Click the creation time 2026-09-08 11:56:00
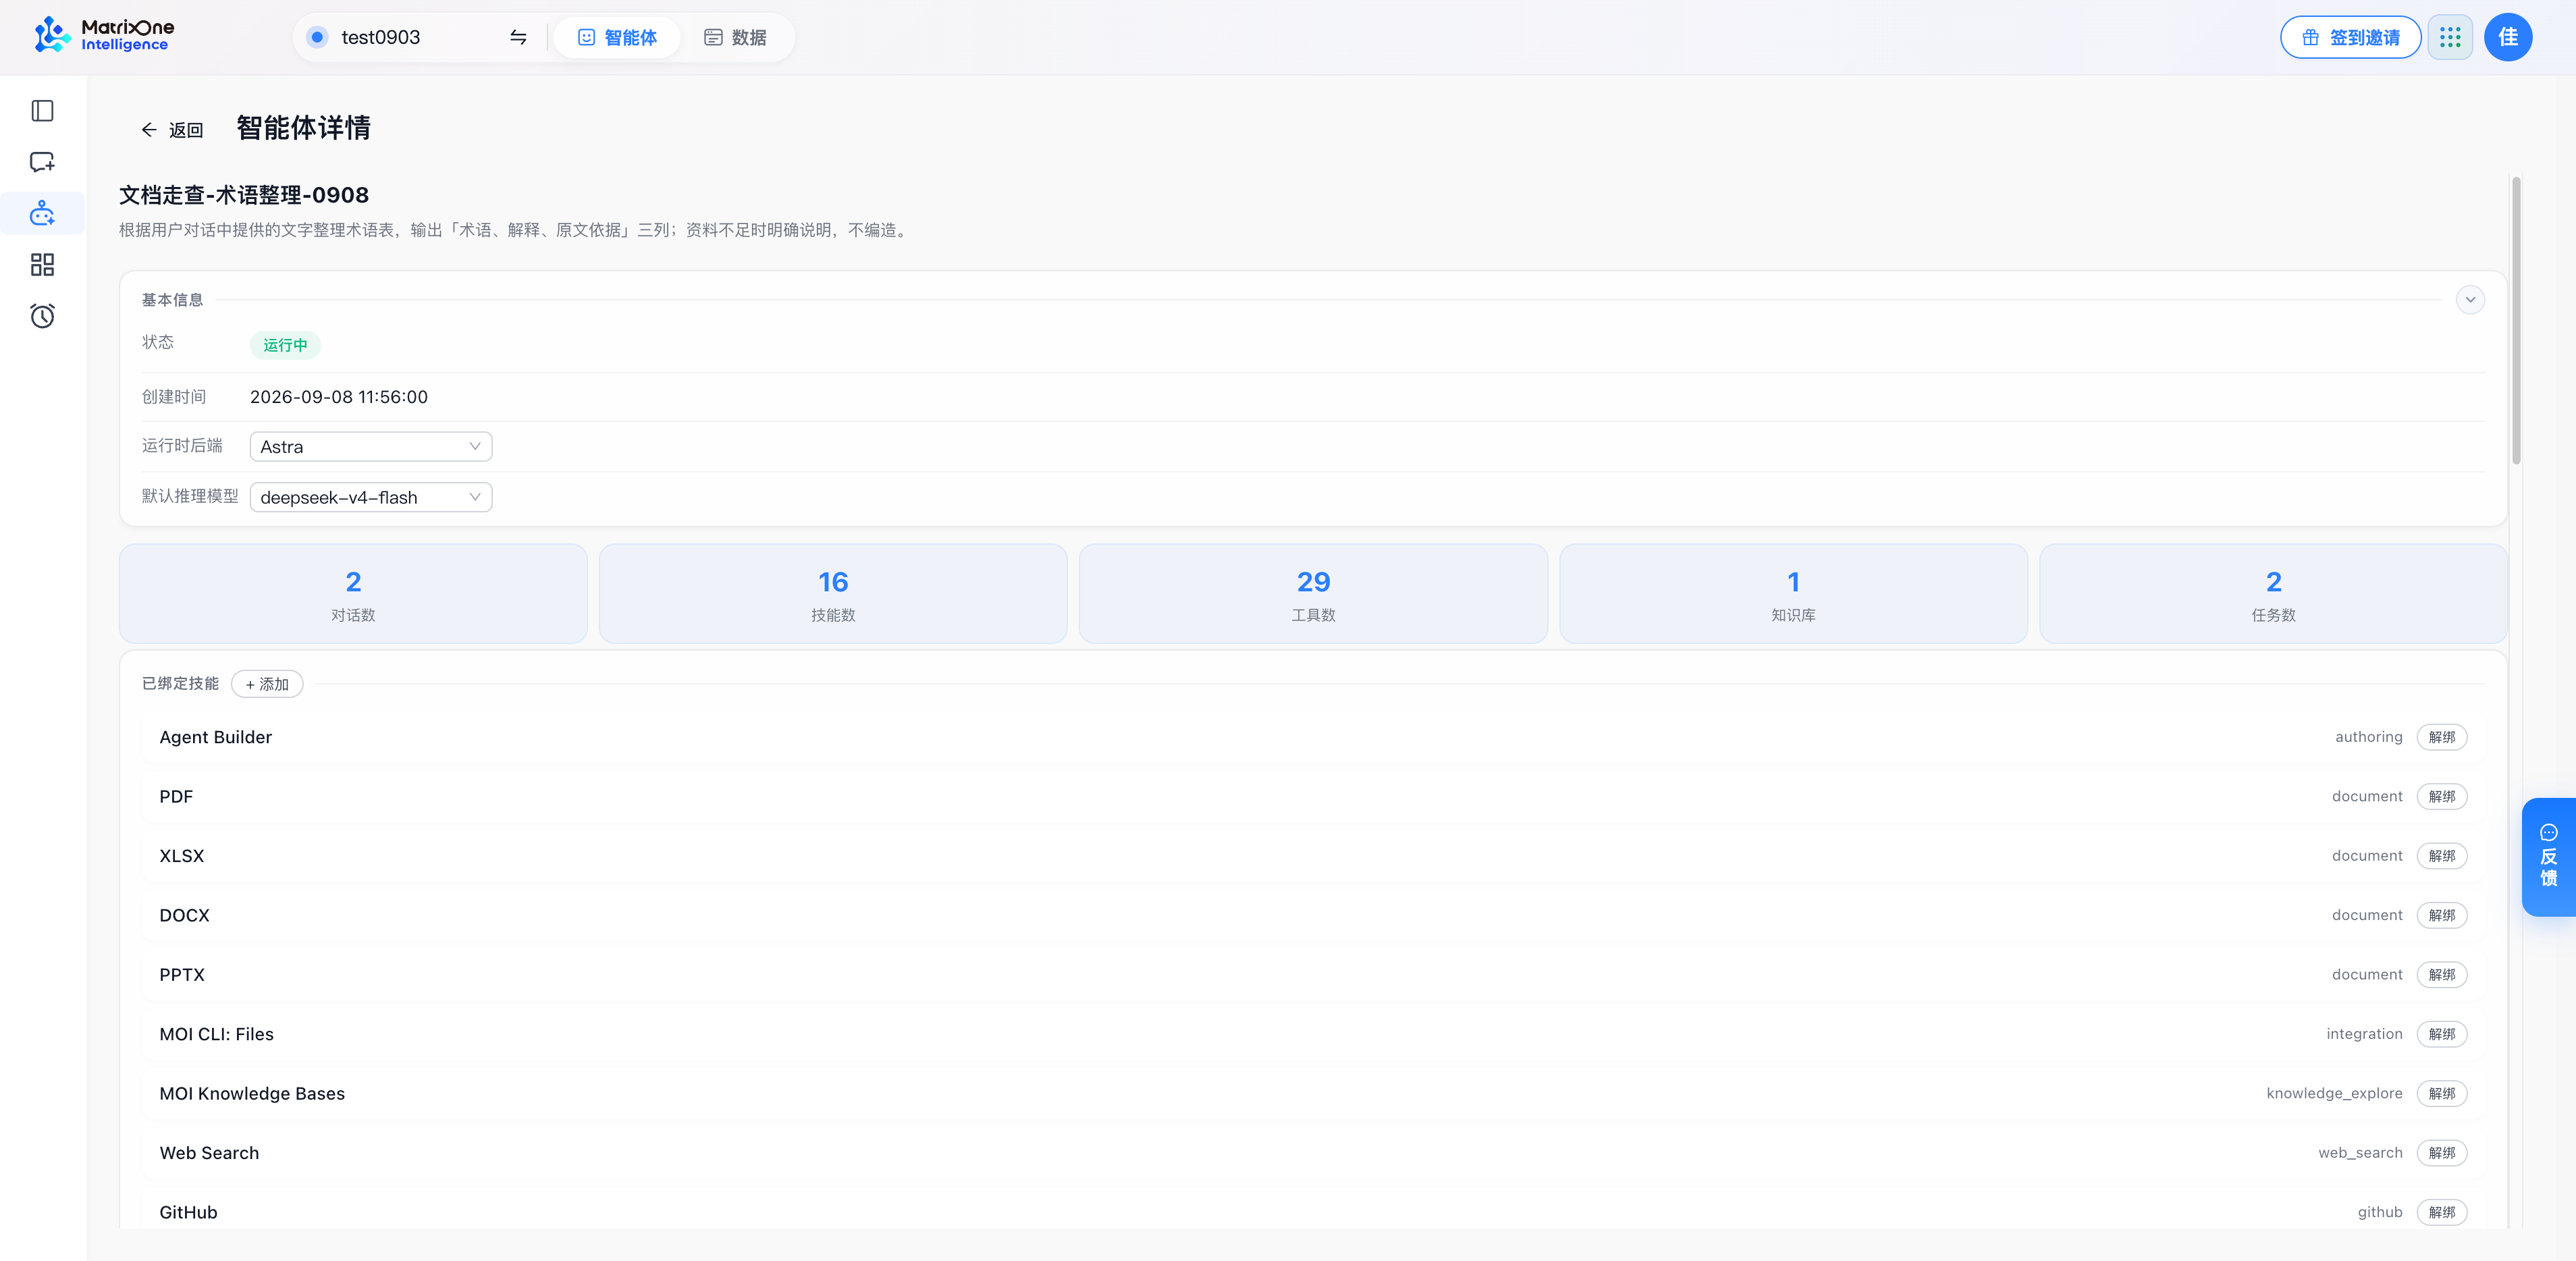This screenshot has height=1261, width=2576. click(x=339, y=397)
